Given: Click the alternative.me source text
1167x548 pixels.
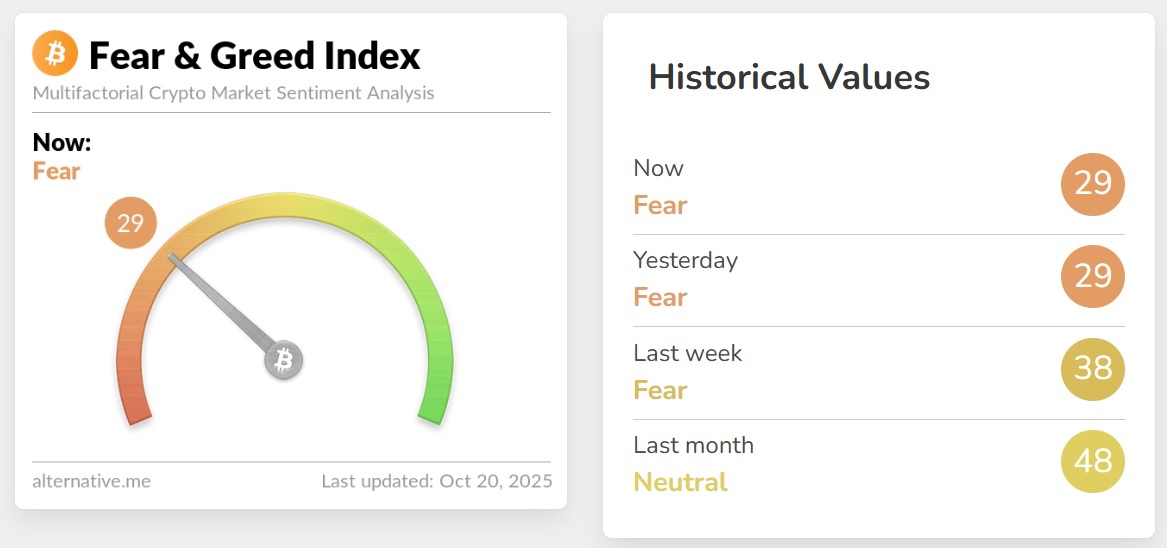Looking at the screenshot, I should (91, 481).
